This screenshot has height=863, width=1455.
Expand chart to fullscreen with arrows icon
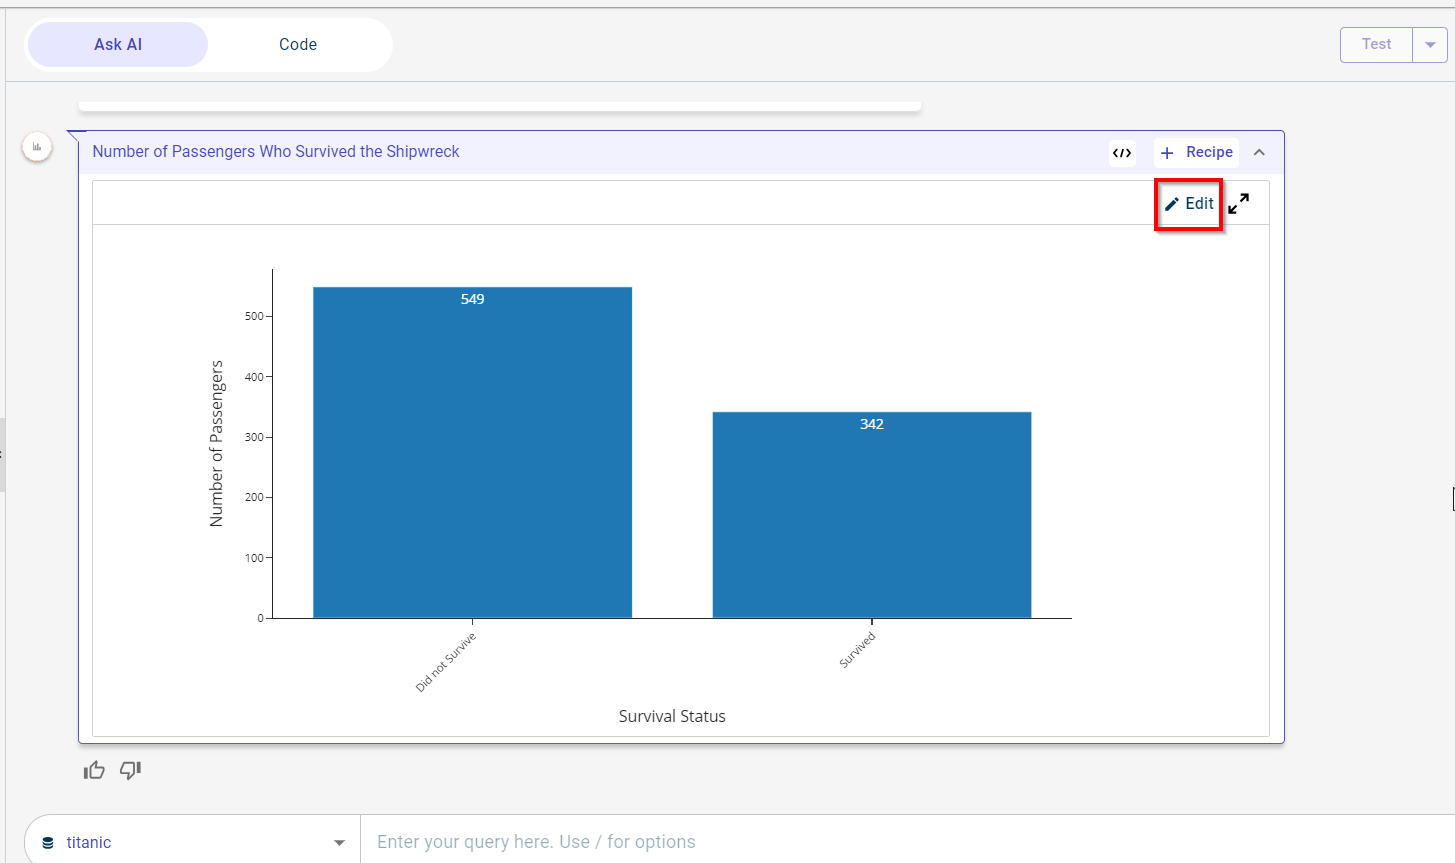click(1238, 204)
